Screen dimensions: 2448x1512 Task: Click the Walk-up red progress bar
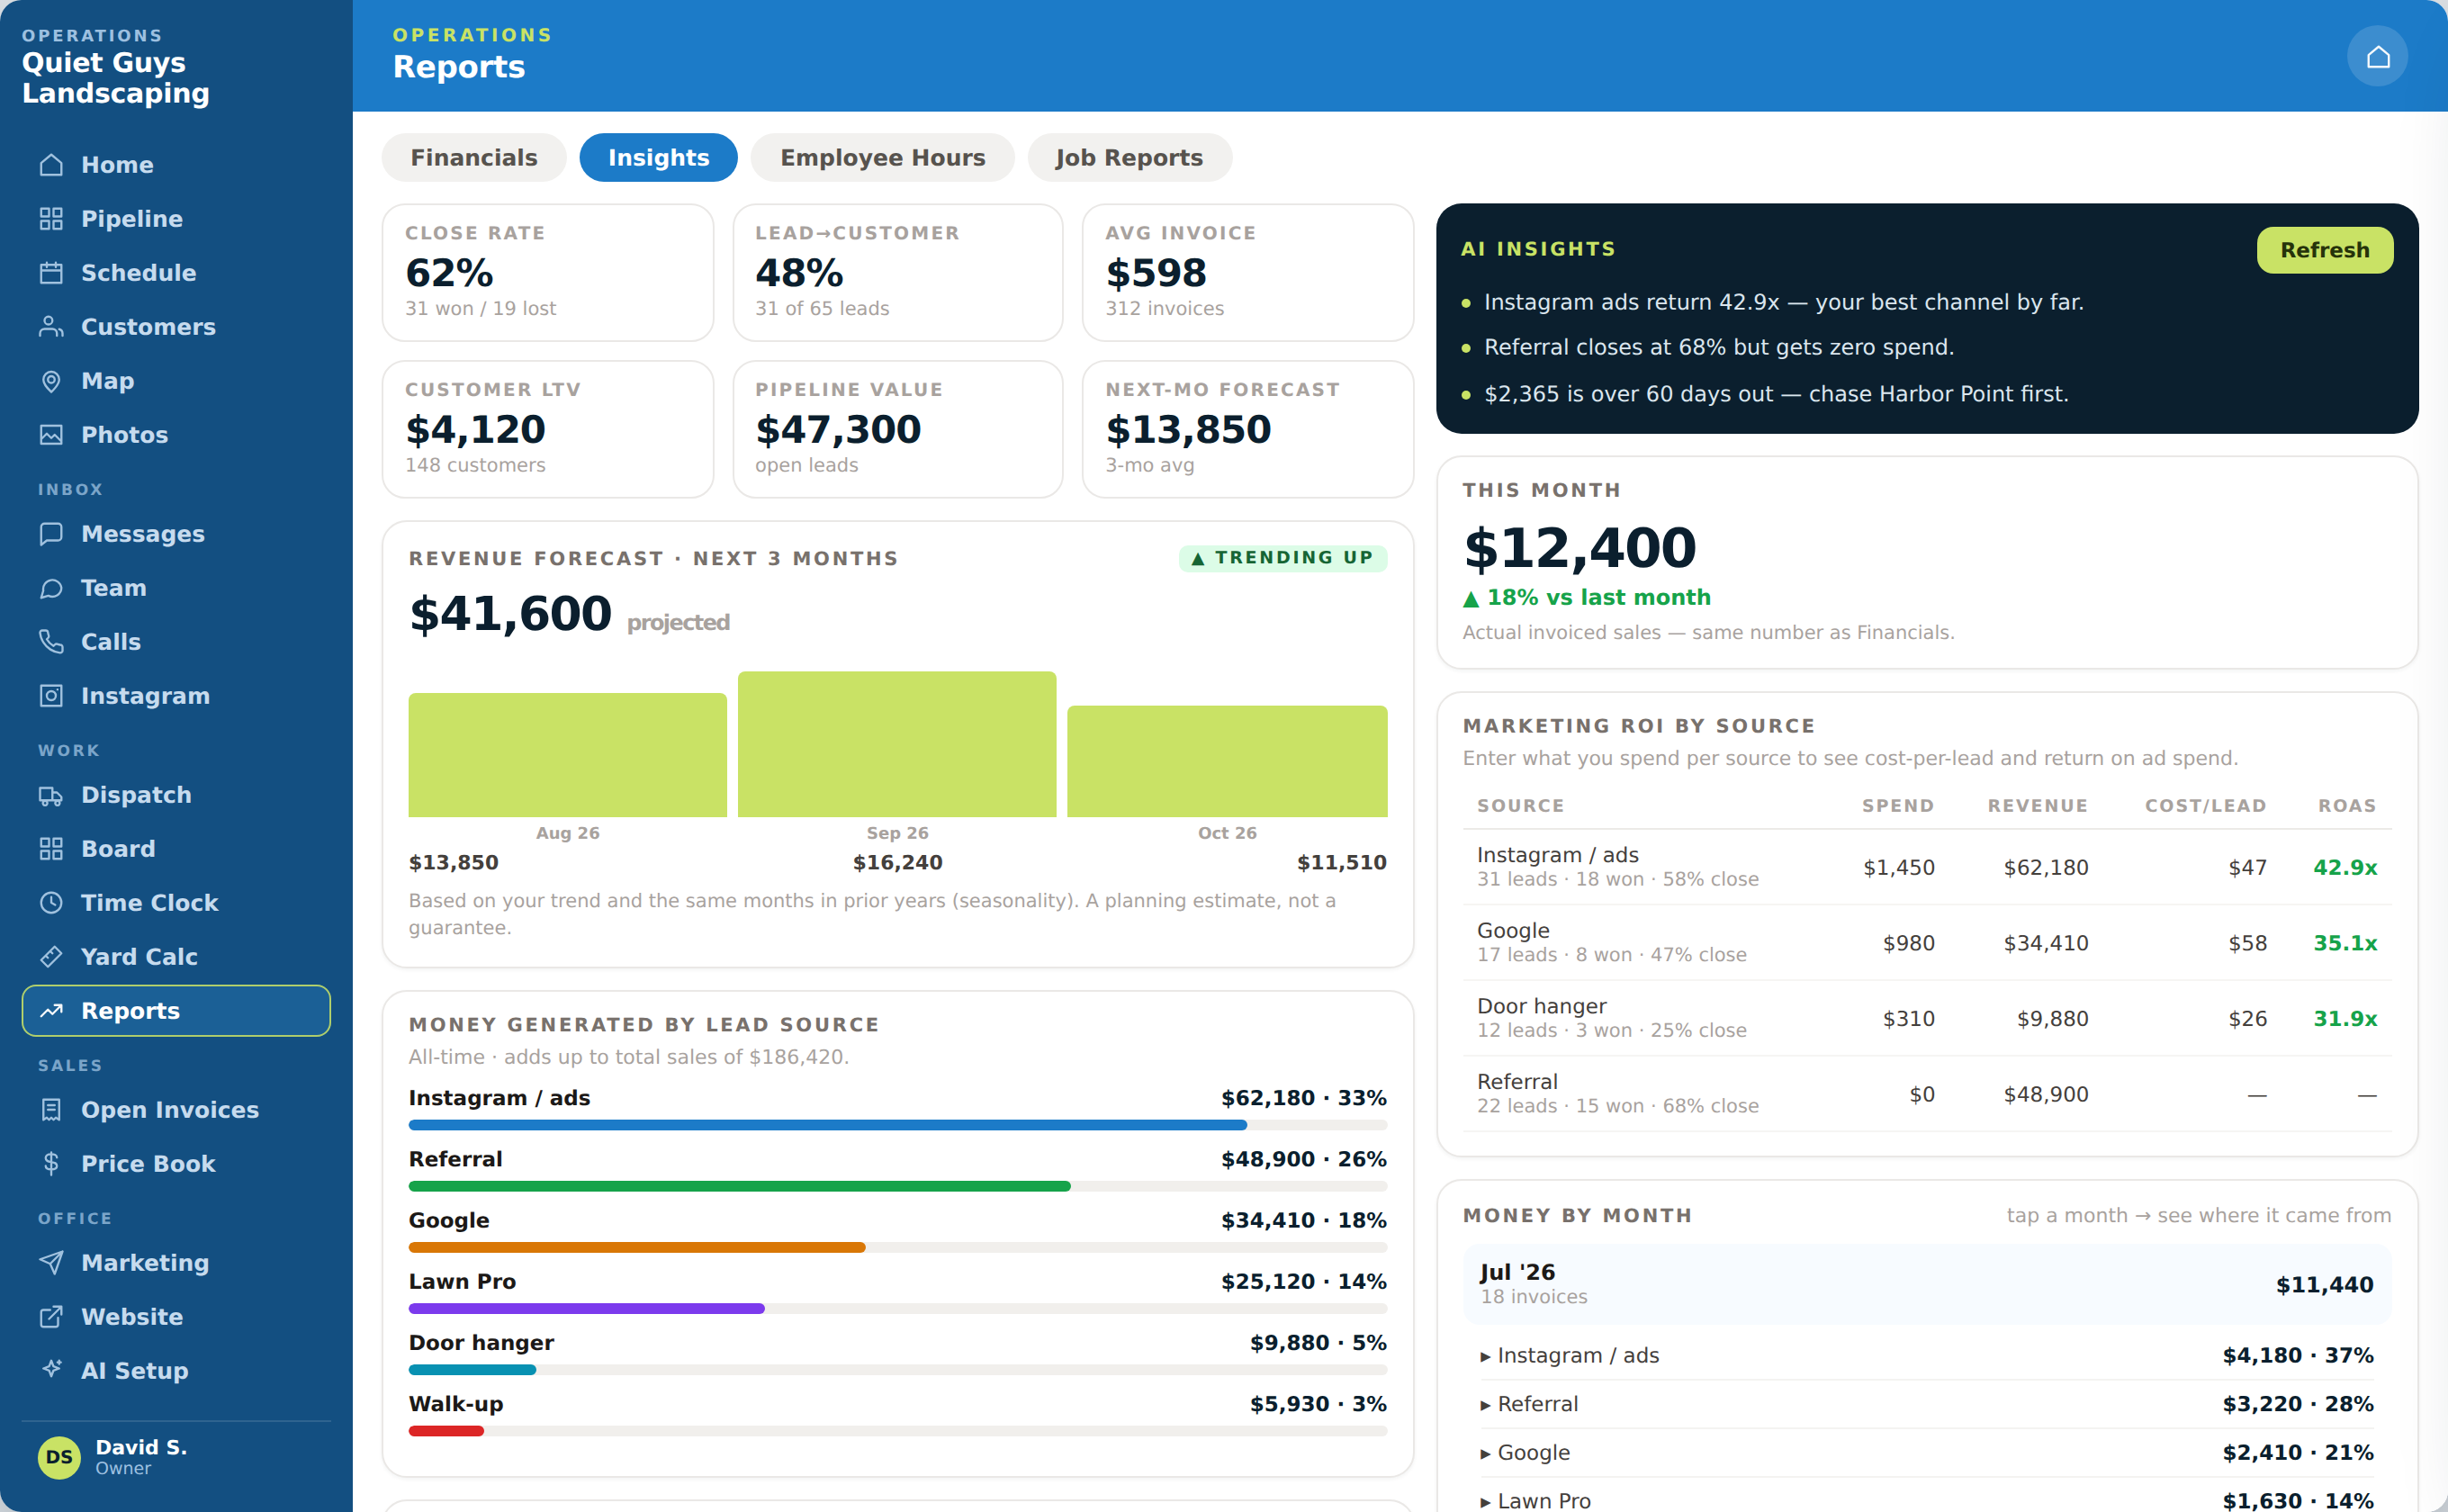pyautogui.click(x=446, y=1431)
